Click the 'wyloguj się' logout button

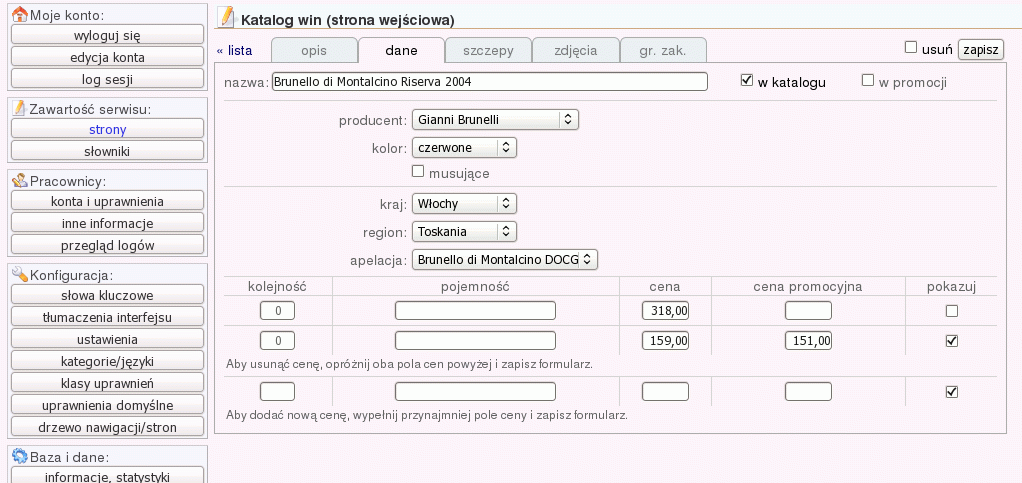pyautogui.click(x=107, y=35)
